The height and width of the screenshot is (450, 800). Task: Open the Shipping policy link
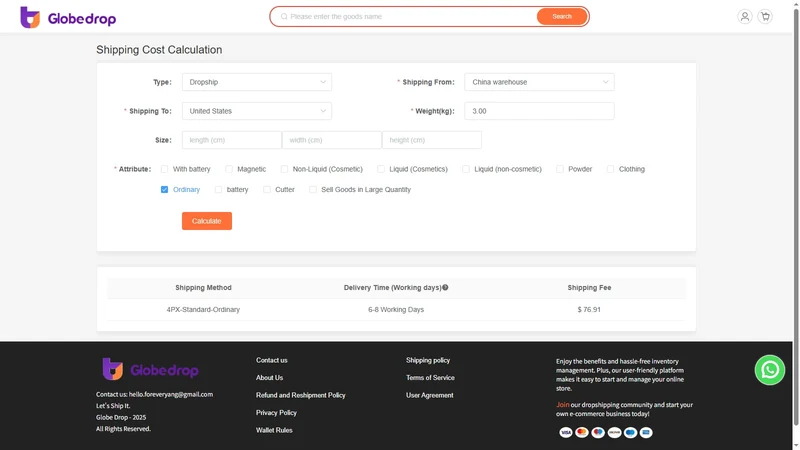428,360
